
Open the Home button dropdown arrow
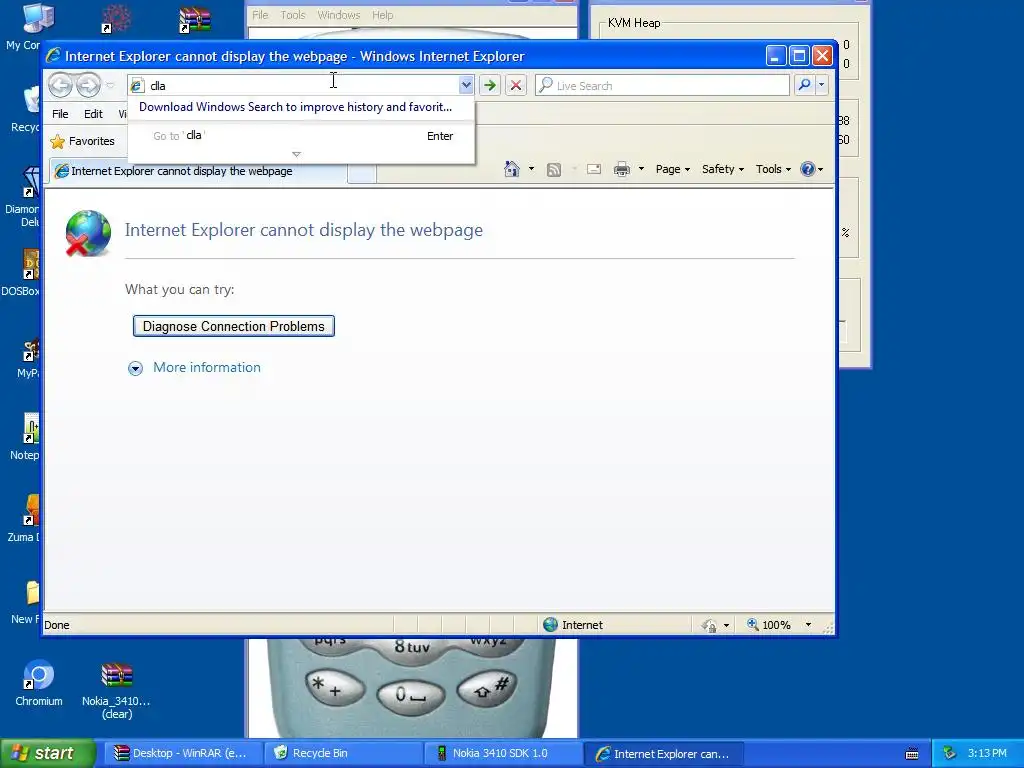coord(531,169)
